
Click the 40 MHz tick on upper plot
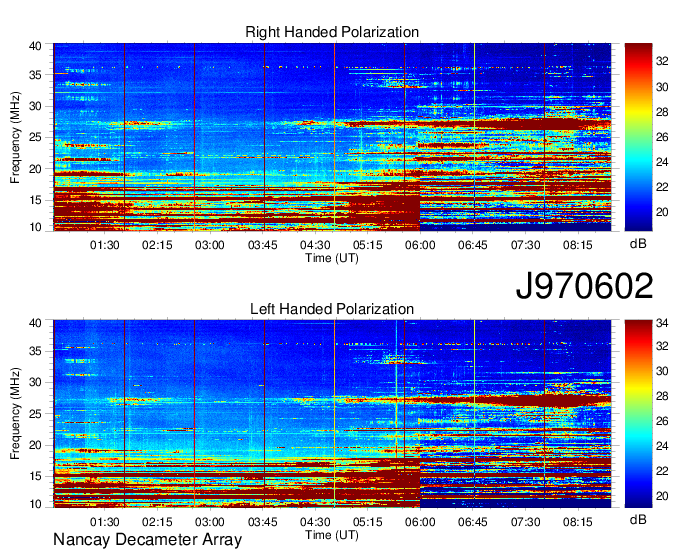click(35, 46)
